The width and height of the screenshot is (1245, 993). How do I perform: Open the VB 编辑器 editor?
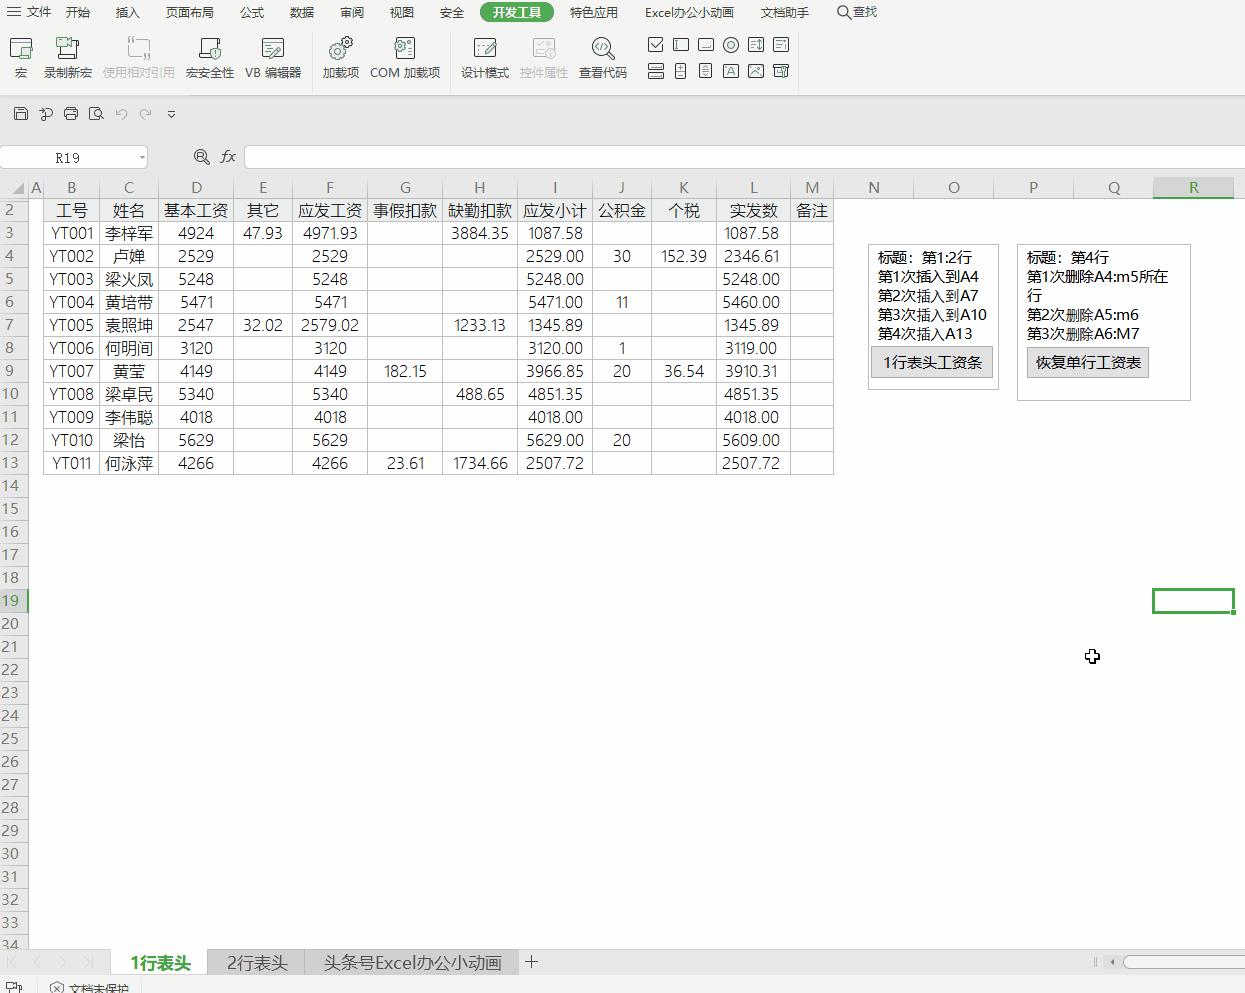coord(272,57)
